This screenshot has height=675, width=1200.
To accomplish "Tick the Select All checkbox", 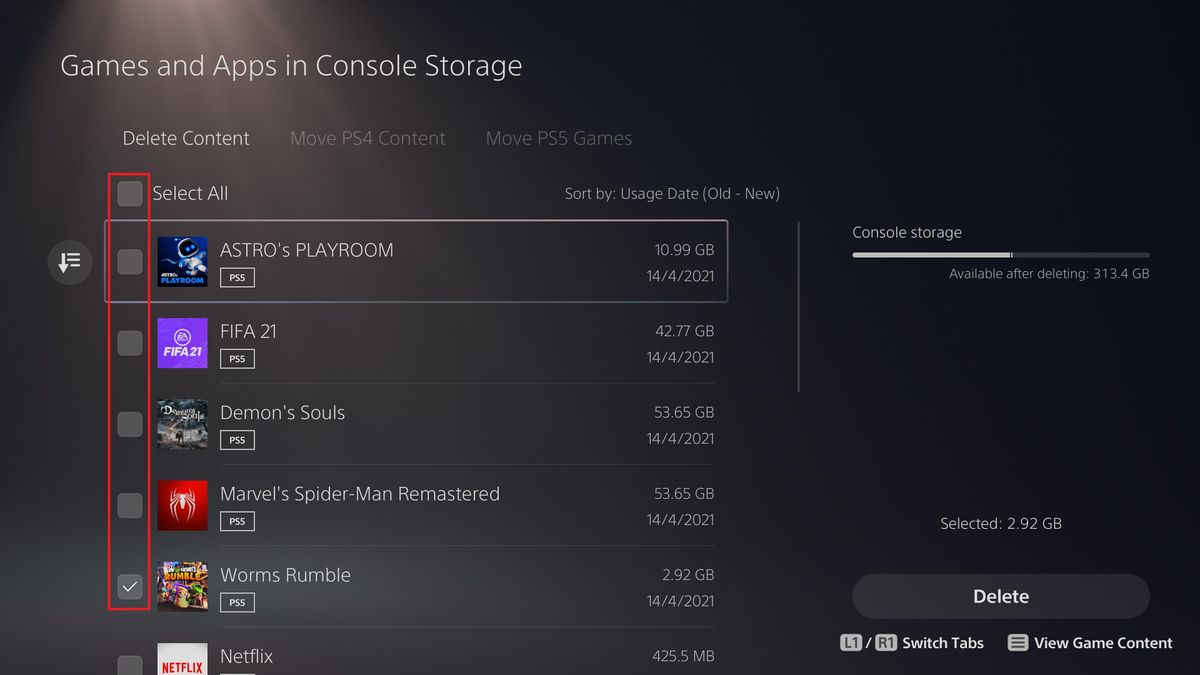I will (130, 194).
